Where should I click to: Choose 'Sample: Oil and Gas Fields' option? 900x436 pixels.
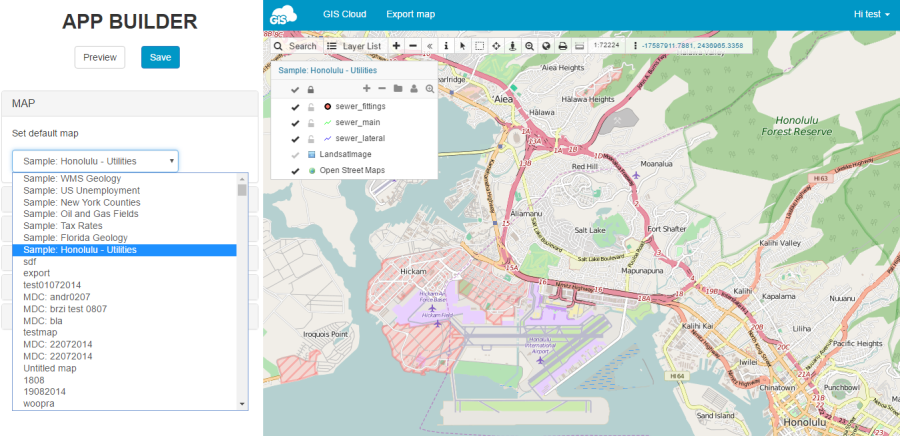(125, 214)
